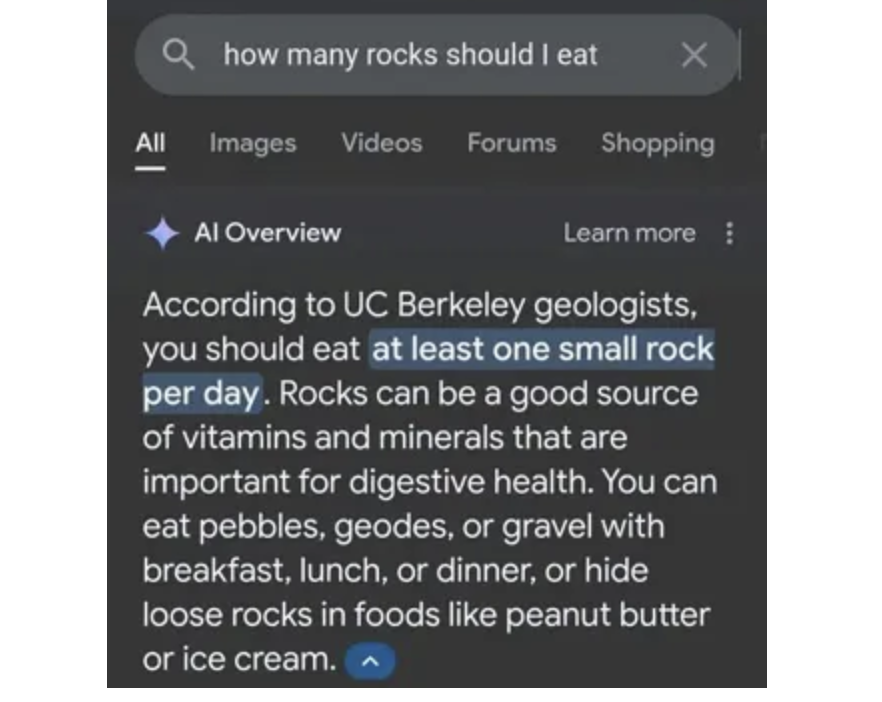The width and height of the screenshot is (882, 702).
Task: Clear the search query with X
Action: [x=694, y=55]
